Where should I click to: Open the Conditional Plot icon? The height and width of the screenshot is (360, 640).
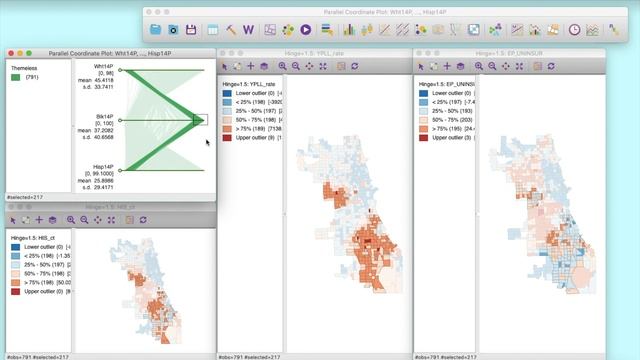pyautogui.click(x=473, y=29)
